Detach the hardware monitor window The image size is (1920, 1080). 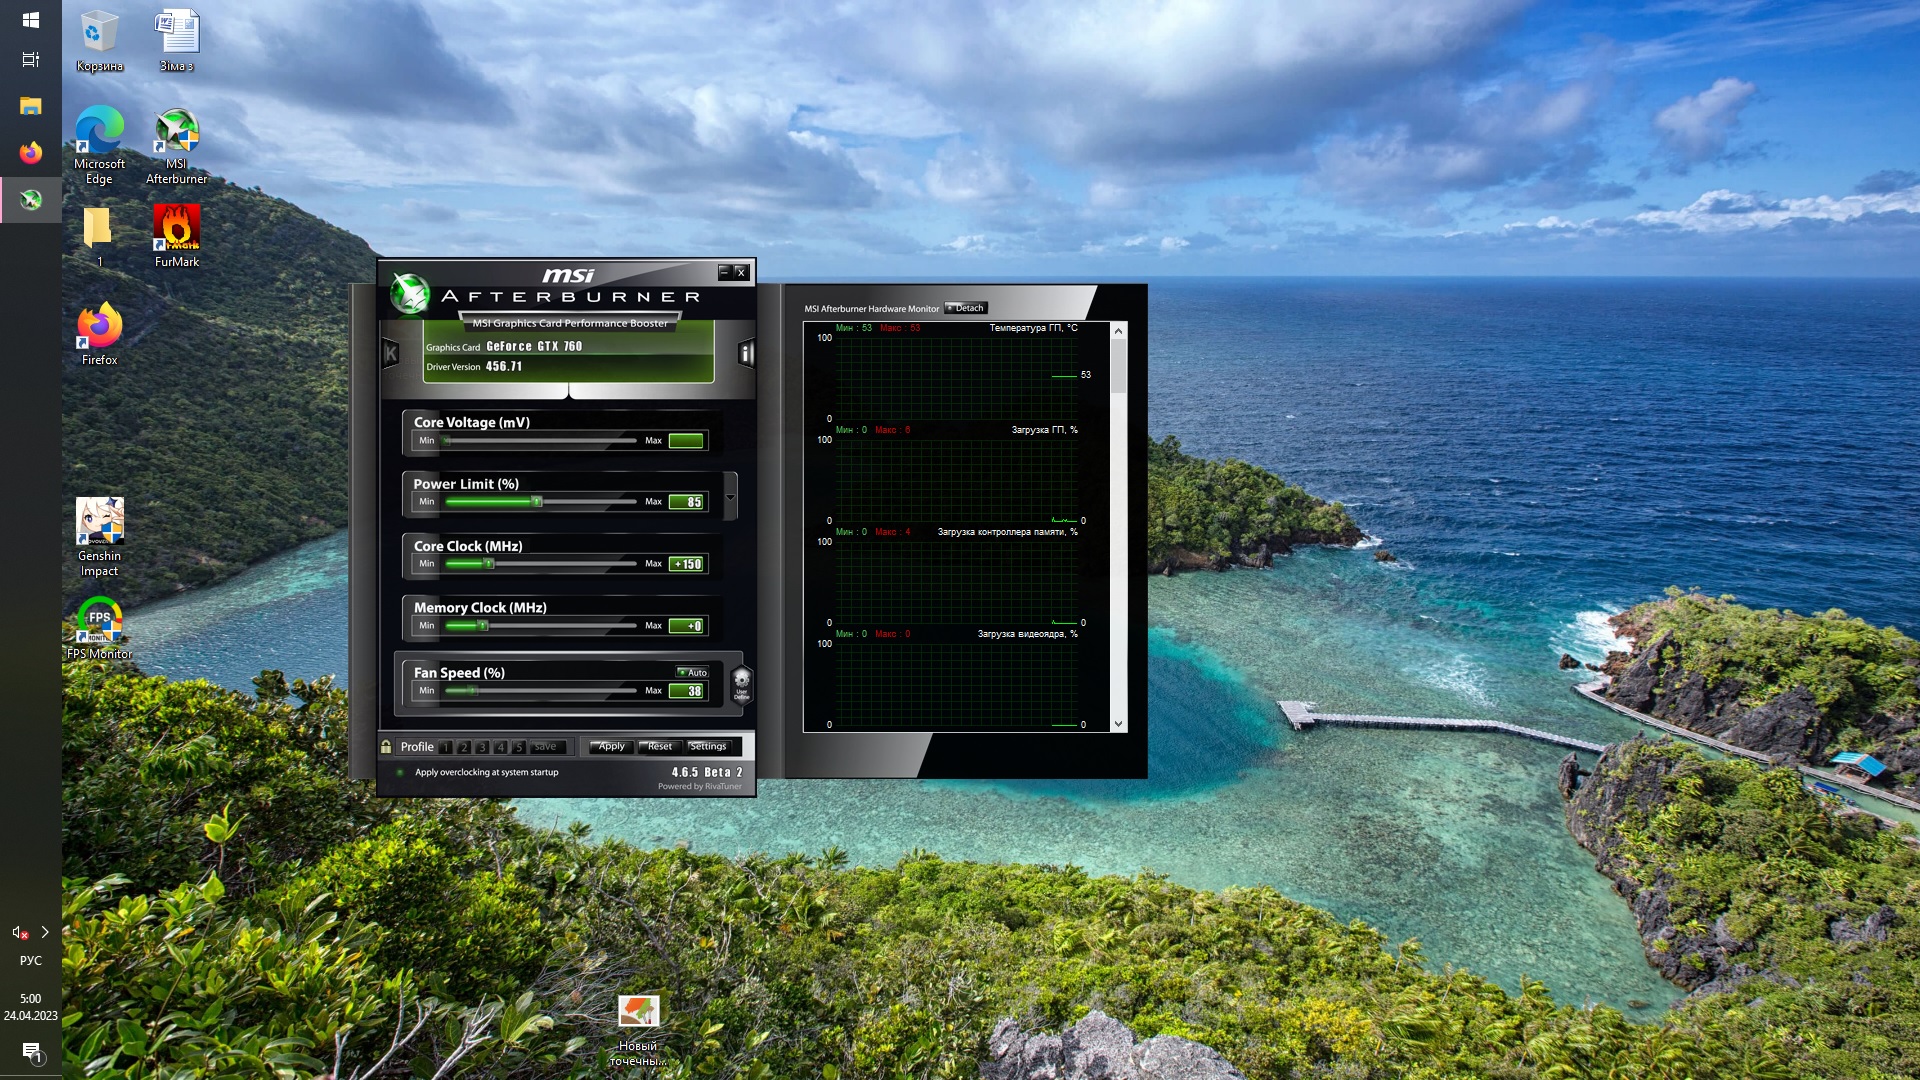pyautogui.click(x=966, y=308)
